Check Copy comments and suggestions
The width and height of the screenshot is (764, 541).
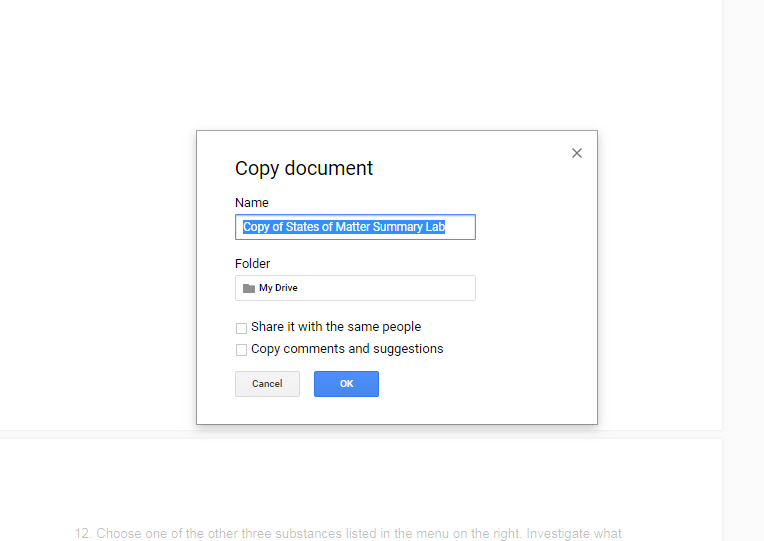241,350
